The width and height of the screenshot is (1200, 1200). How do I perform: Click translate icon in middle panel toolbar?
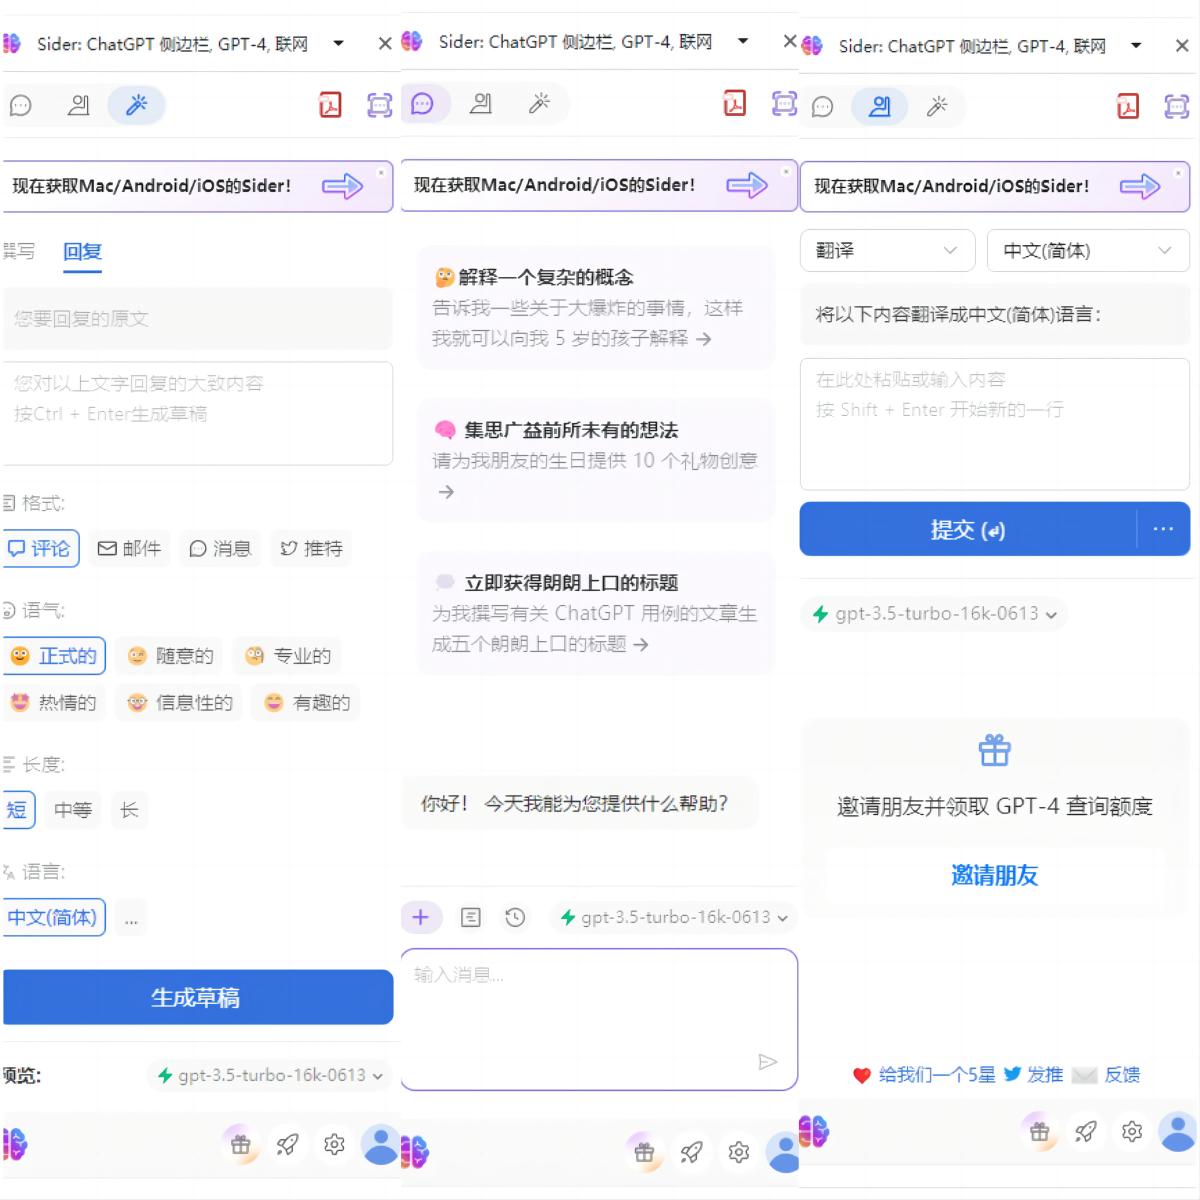pyautogui.click(x=481, y=103)
